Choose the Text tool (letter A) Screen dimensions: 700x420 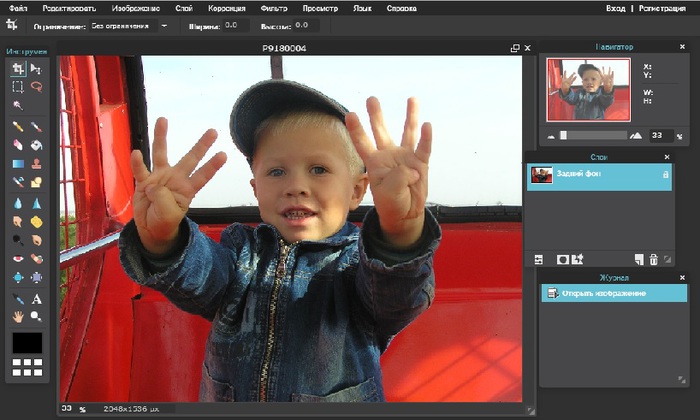[x=36, y=299]
